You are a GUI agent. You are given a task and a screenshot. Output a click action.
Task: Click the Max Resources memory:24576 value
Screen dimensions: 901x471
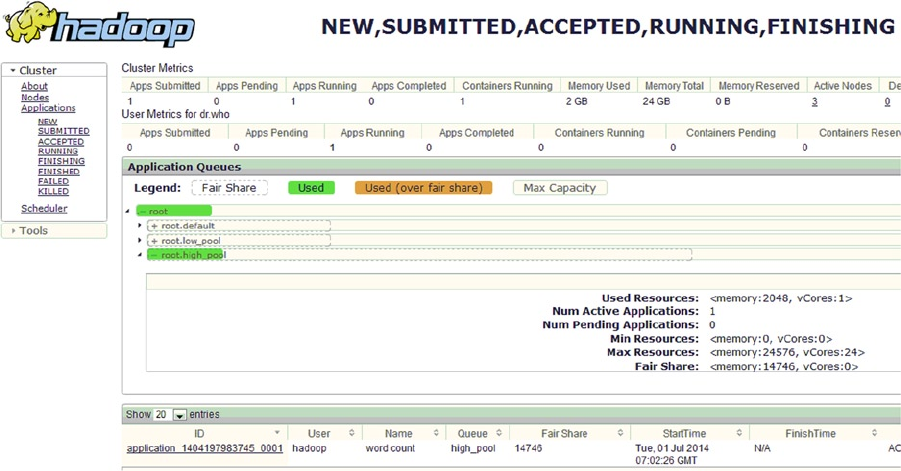pos(787,352)
